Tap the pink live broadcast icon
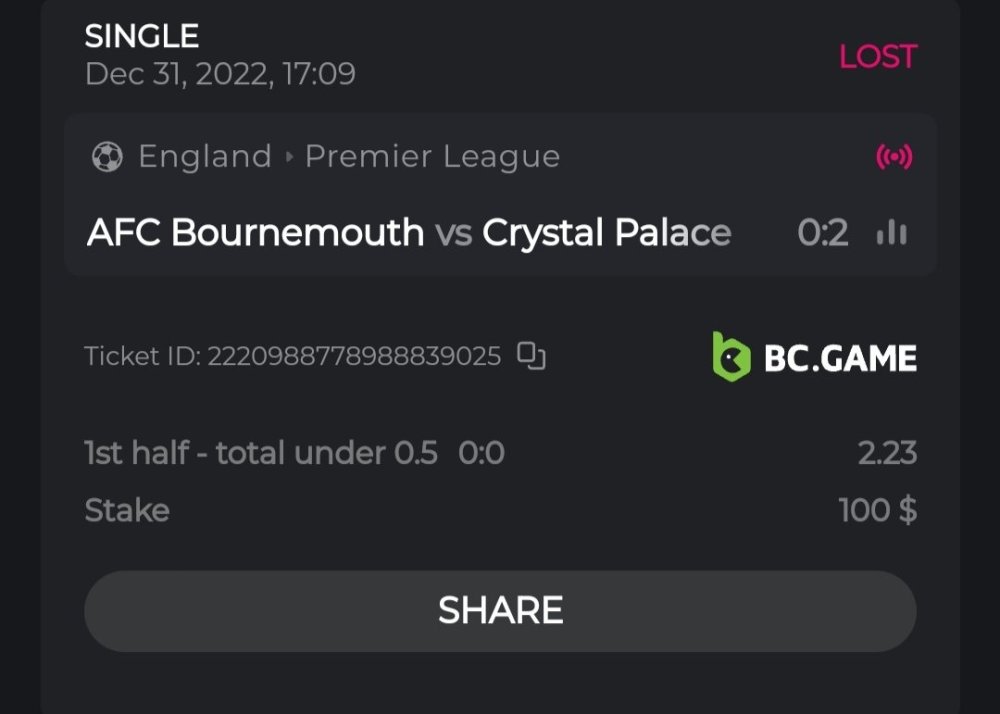 [x=894, y=157]
